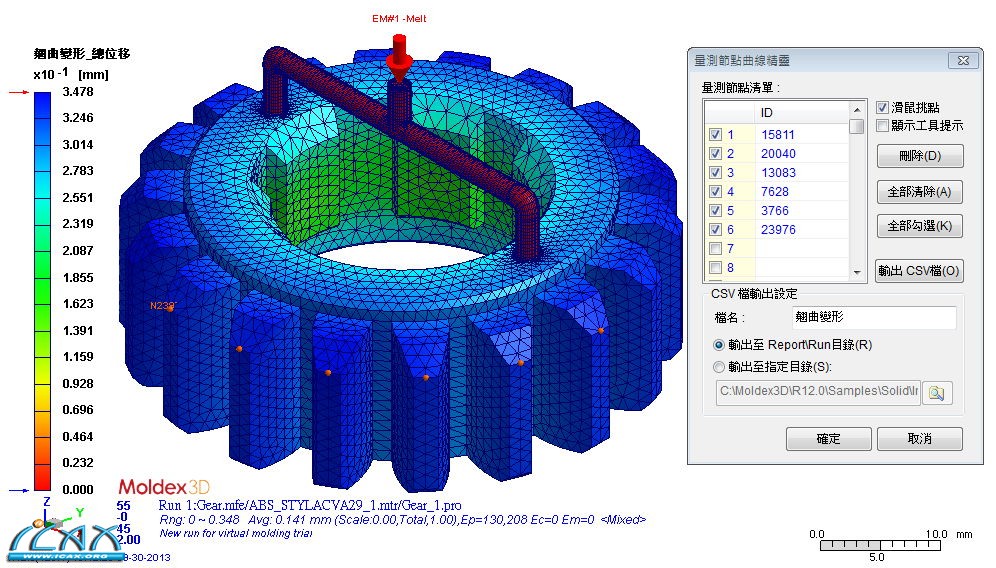Click the 全部清除(A) button
Image resolution: width=996 pixels, height=568 pixels.
[920, 192]
